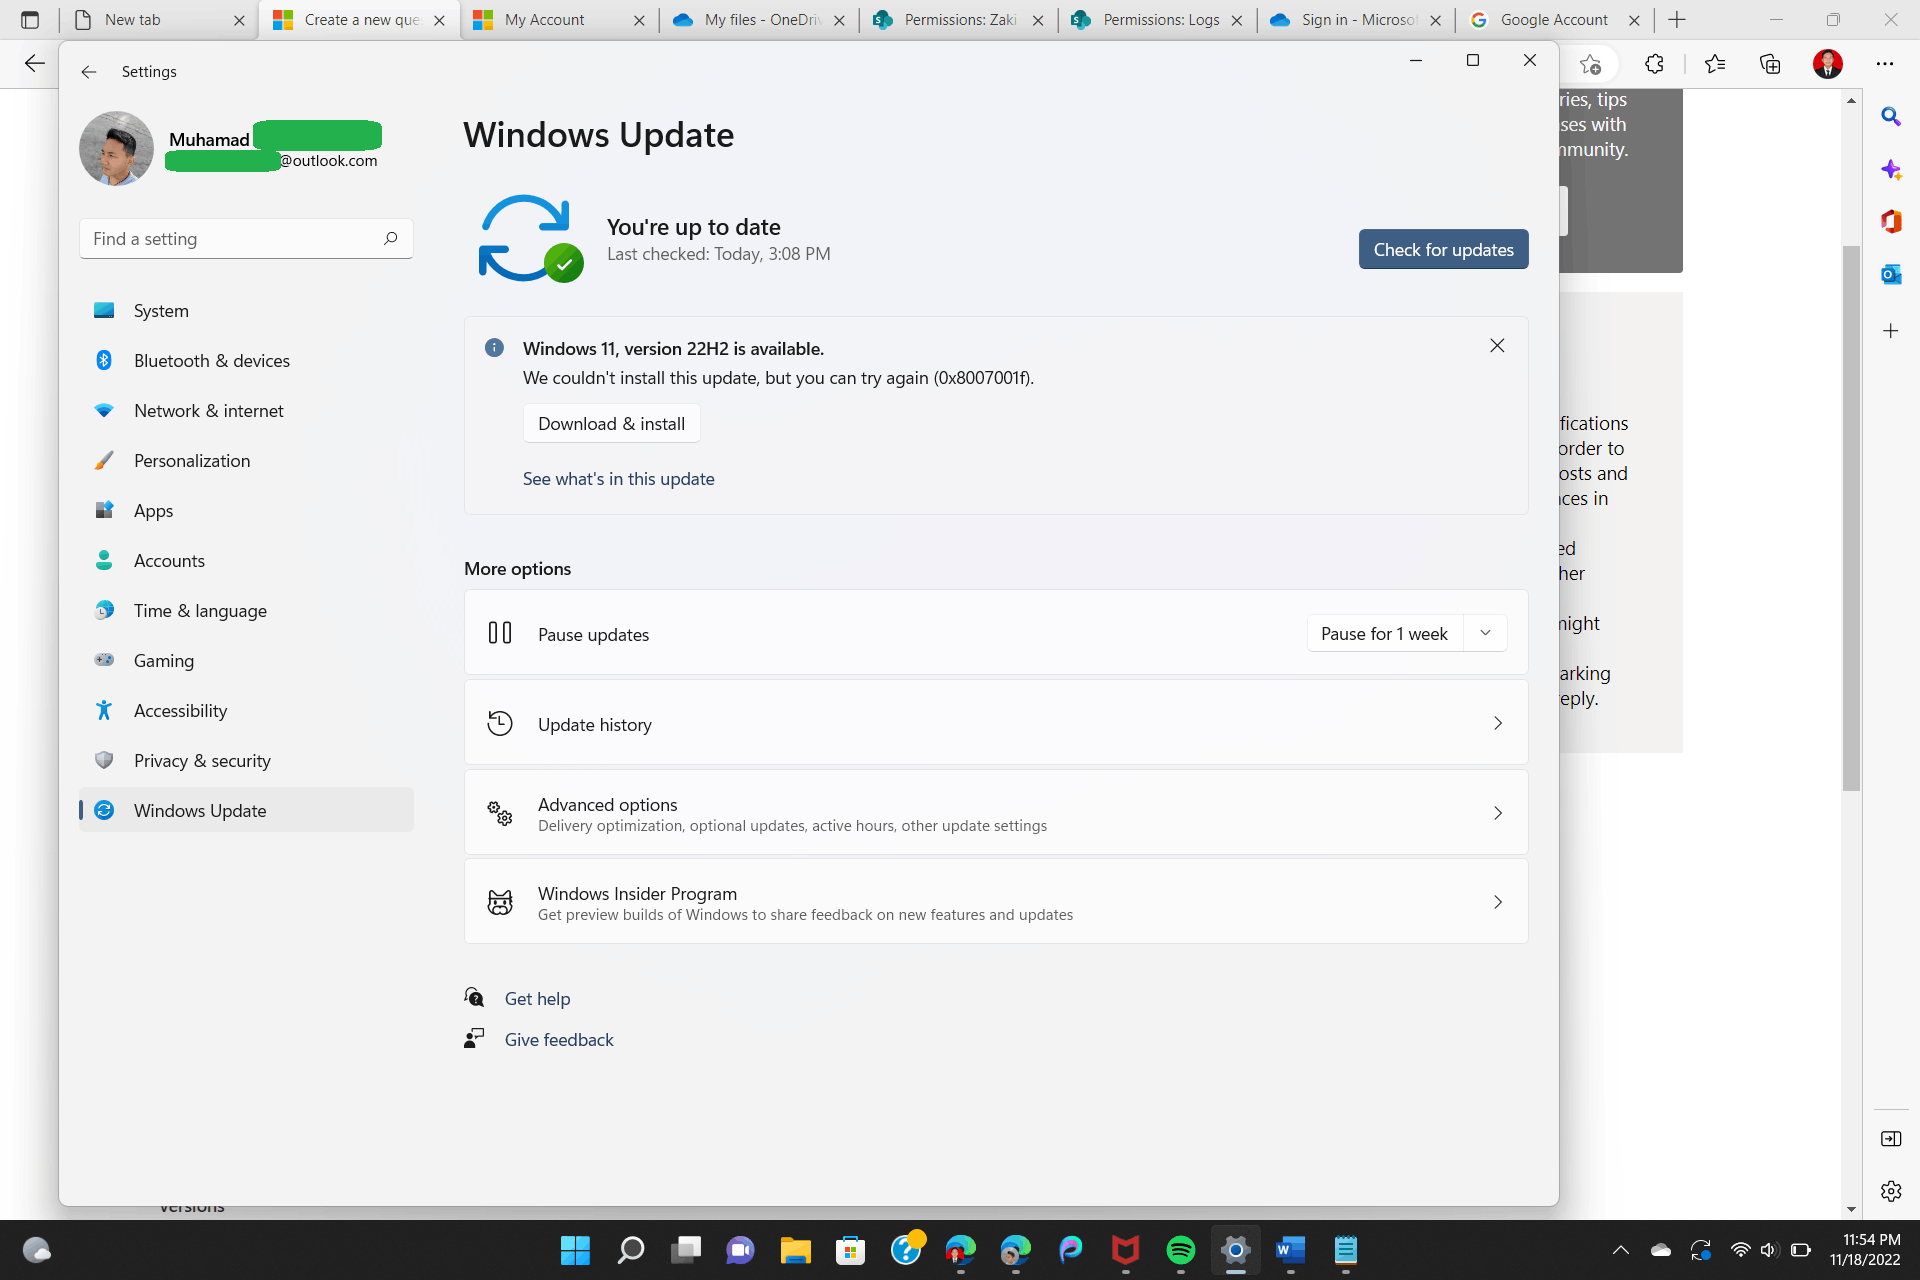Open Edge extensions puzzle icon

[x=1654, y=64]
